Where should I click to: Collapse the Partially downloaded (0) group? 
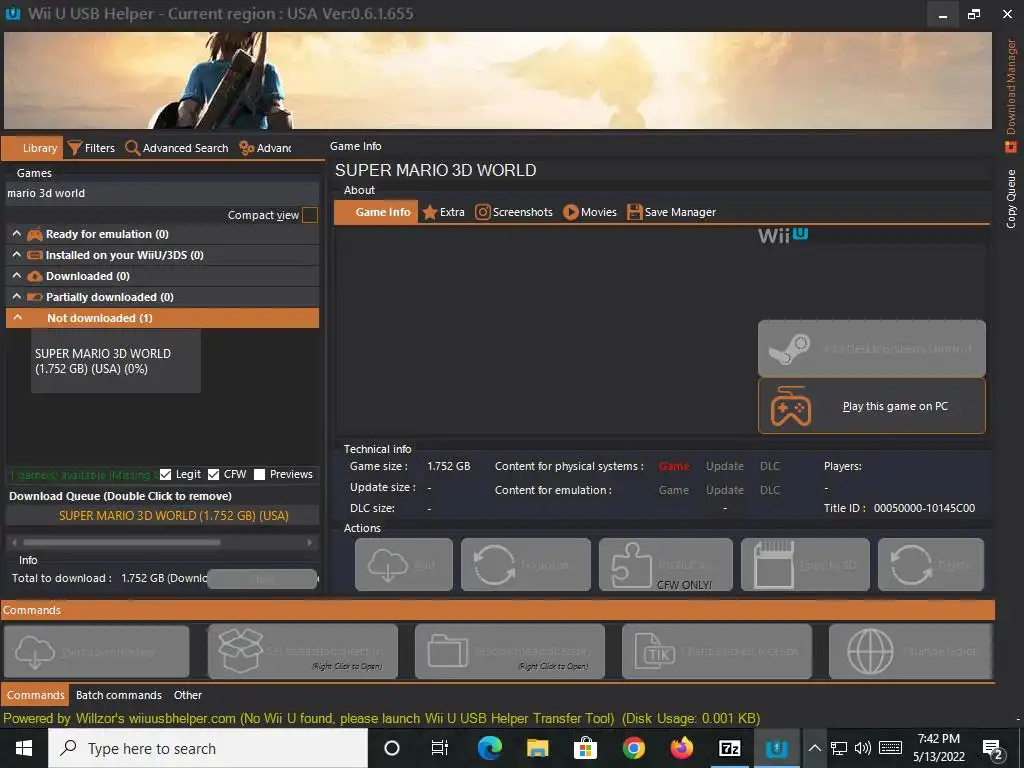(x=17, y=296)
